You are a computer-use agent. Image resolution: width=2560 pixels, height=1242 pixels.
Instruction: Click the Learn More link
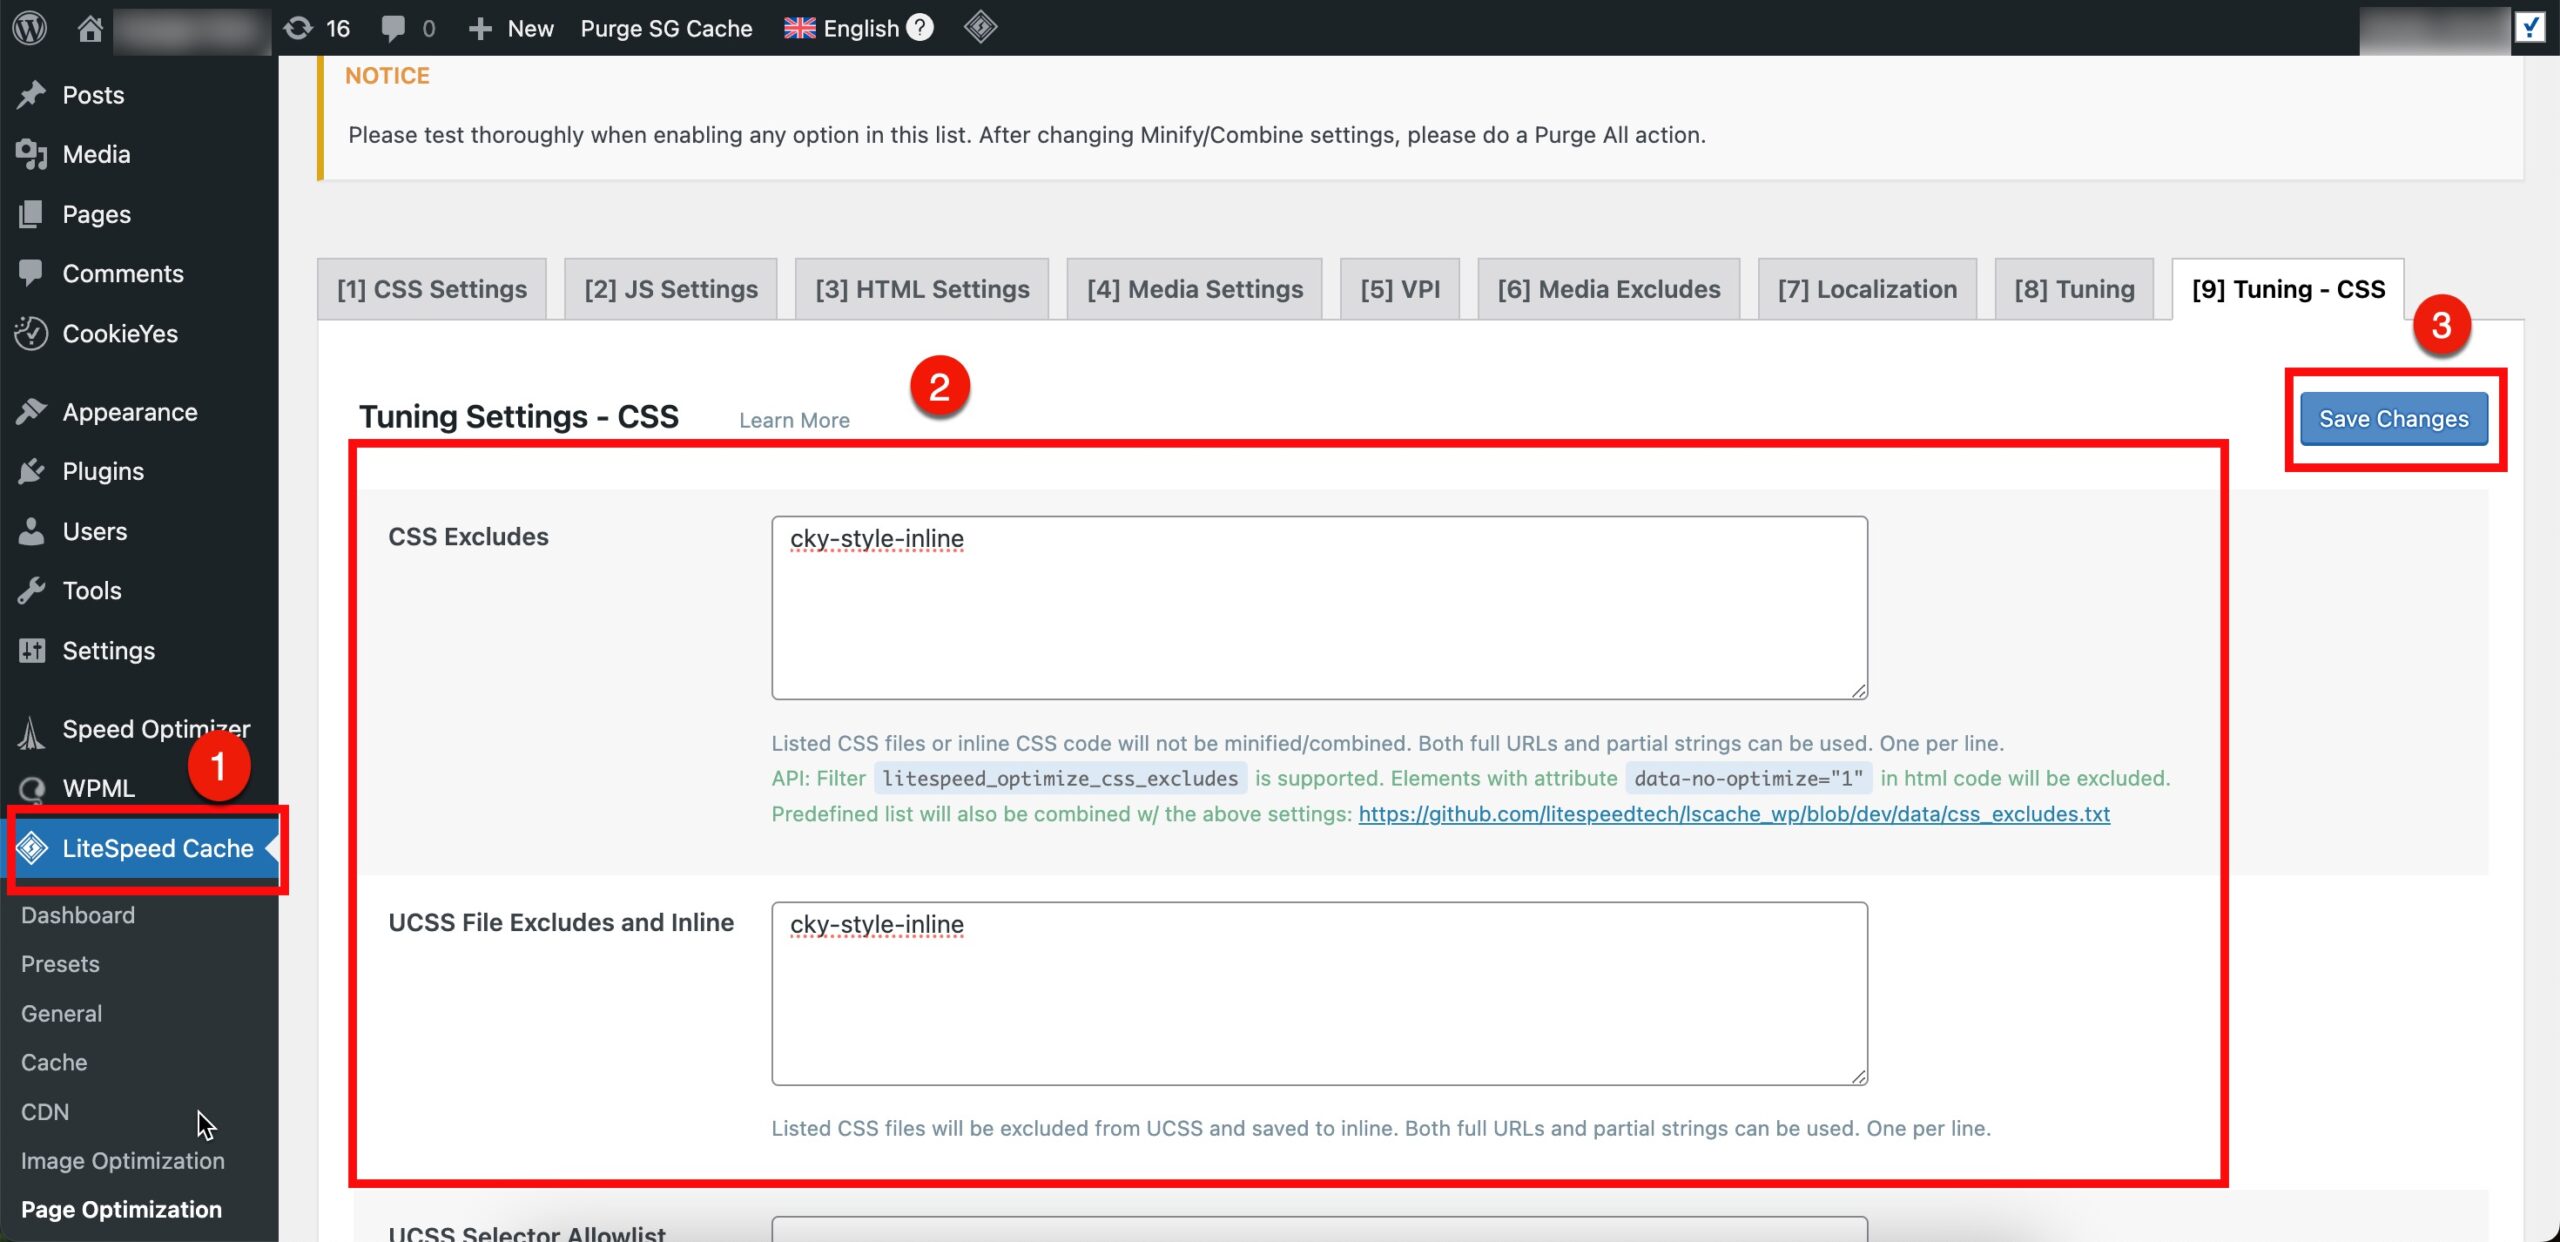coord(794,420)
